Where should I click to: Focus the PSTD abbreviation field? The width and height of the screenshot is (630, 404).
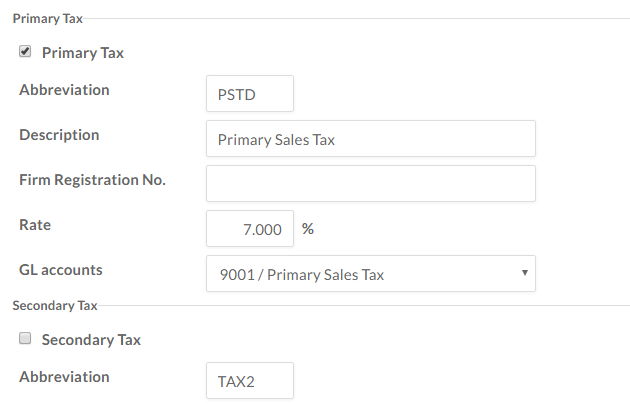[x=250, y=94]
